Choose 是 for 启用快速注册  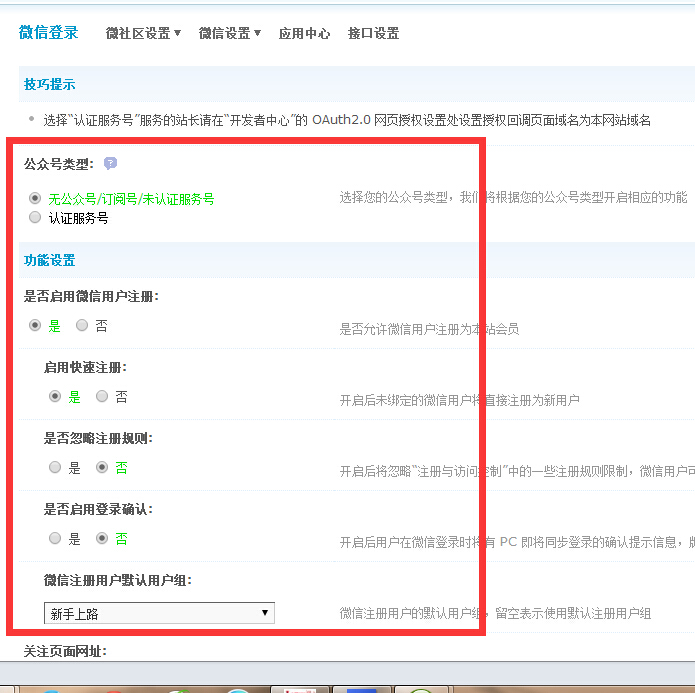coord(55,396)
